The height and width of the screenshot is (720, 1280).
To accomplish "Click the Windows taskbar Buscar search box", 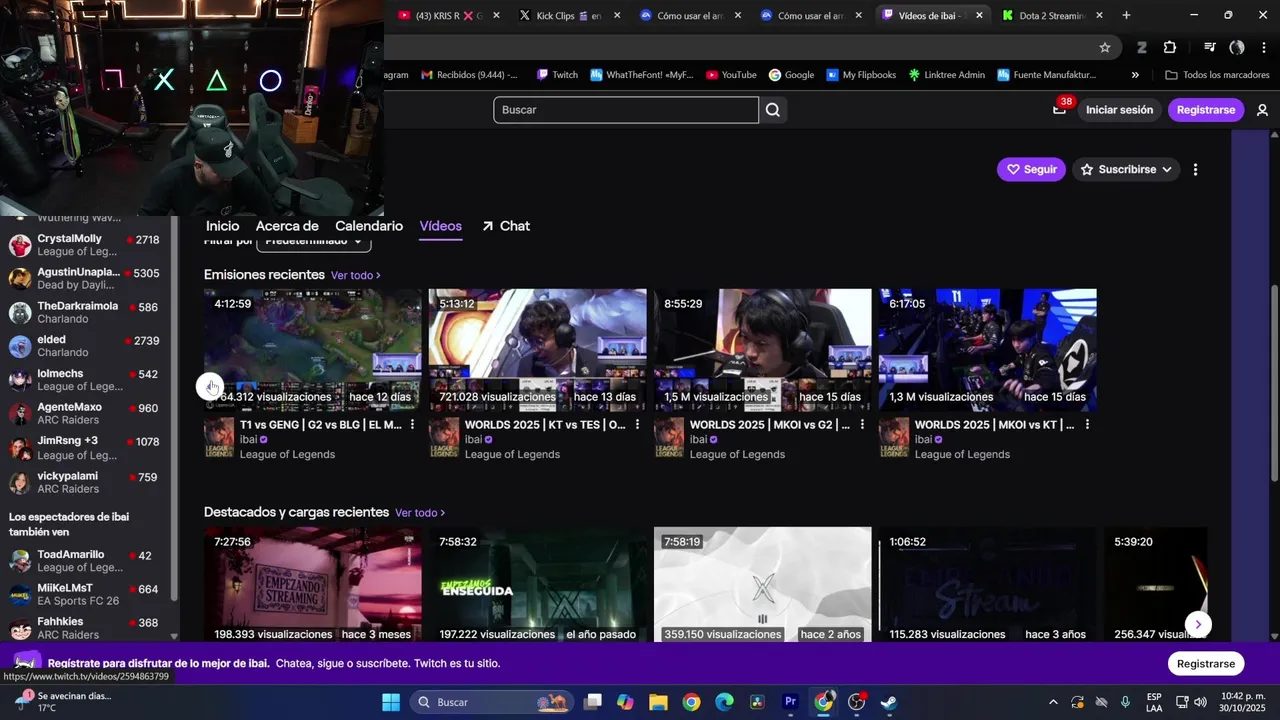I will click(x=491, y=702).
